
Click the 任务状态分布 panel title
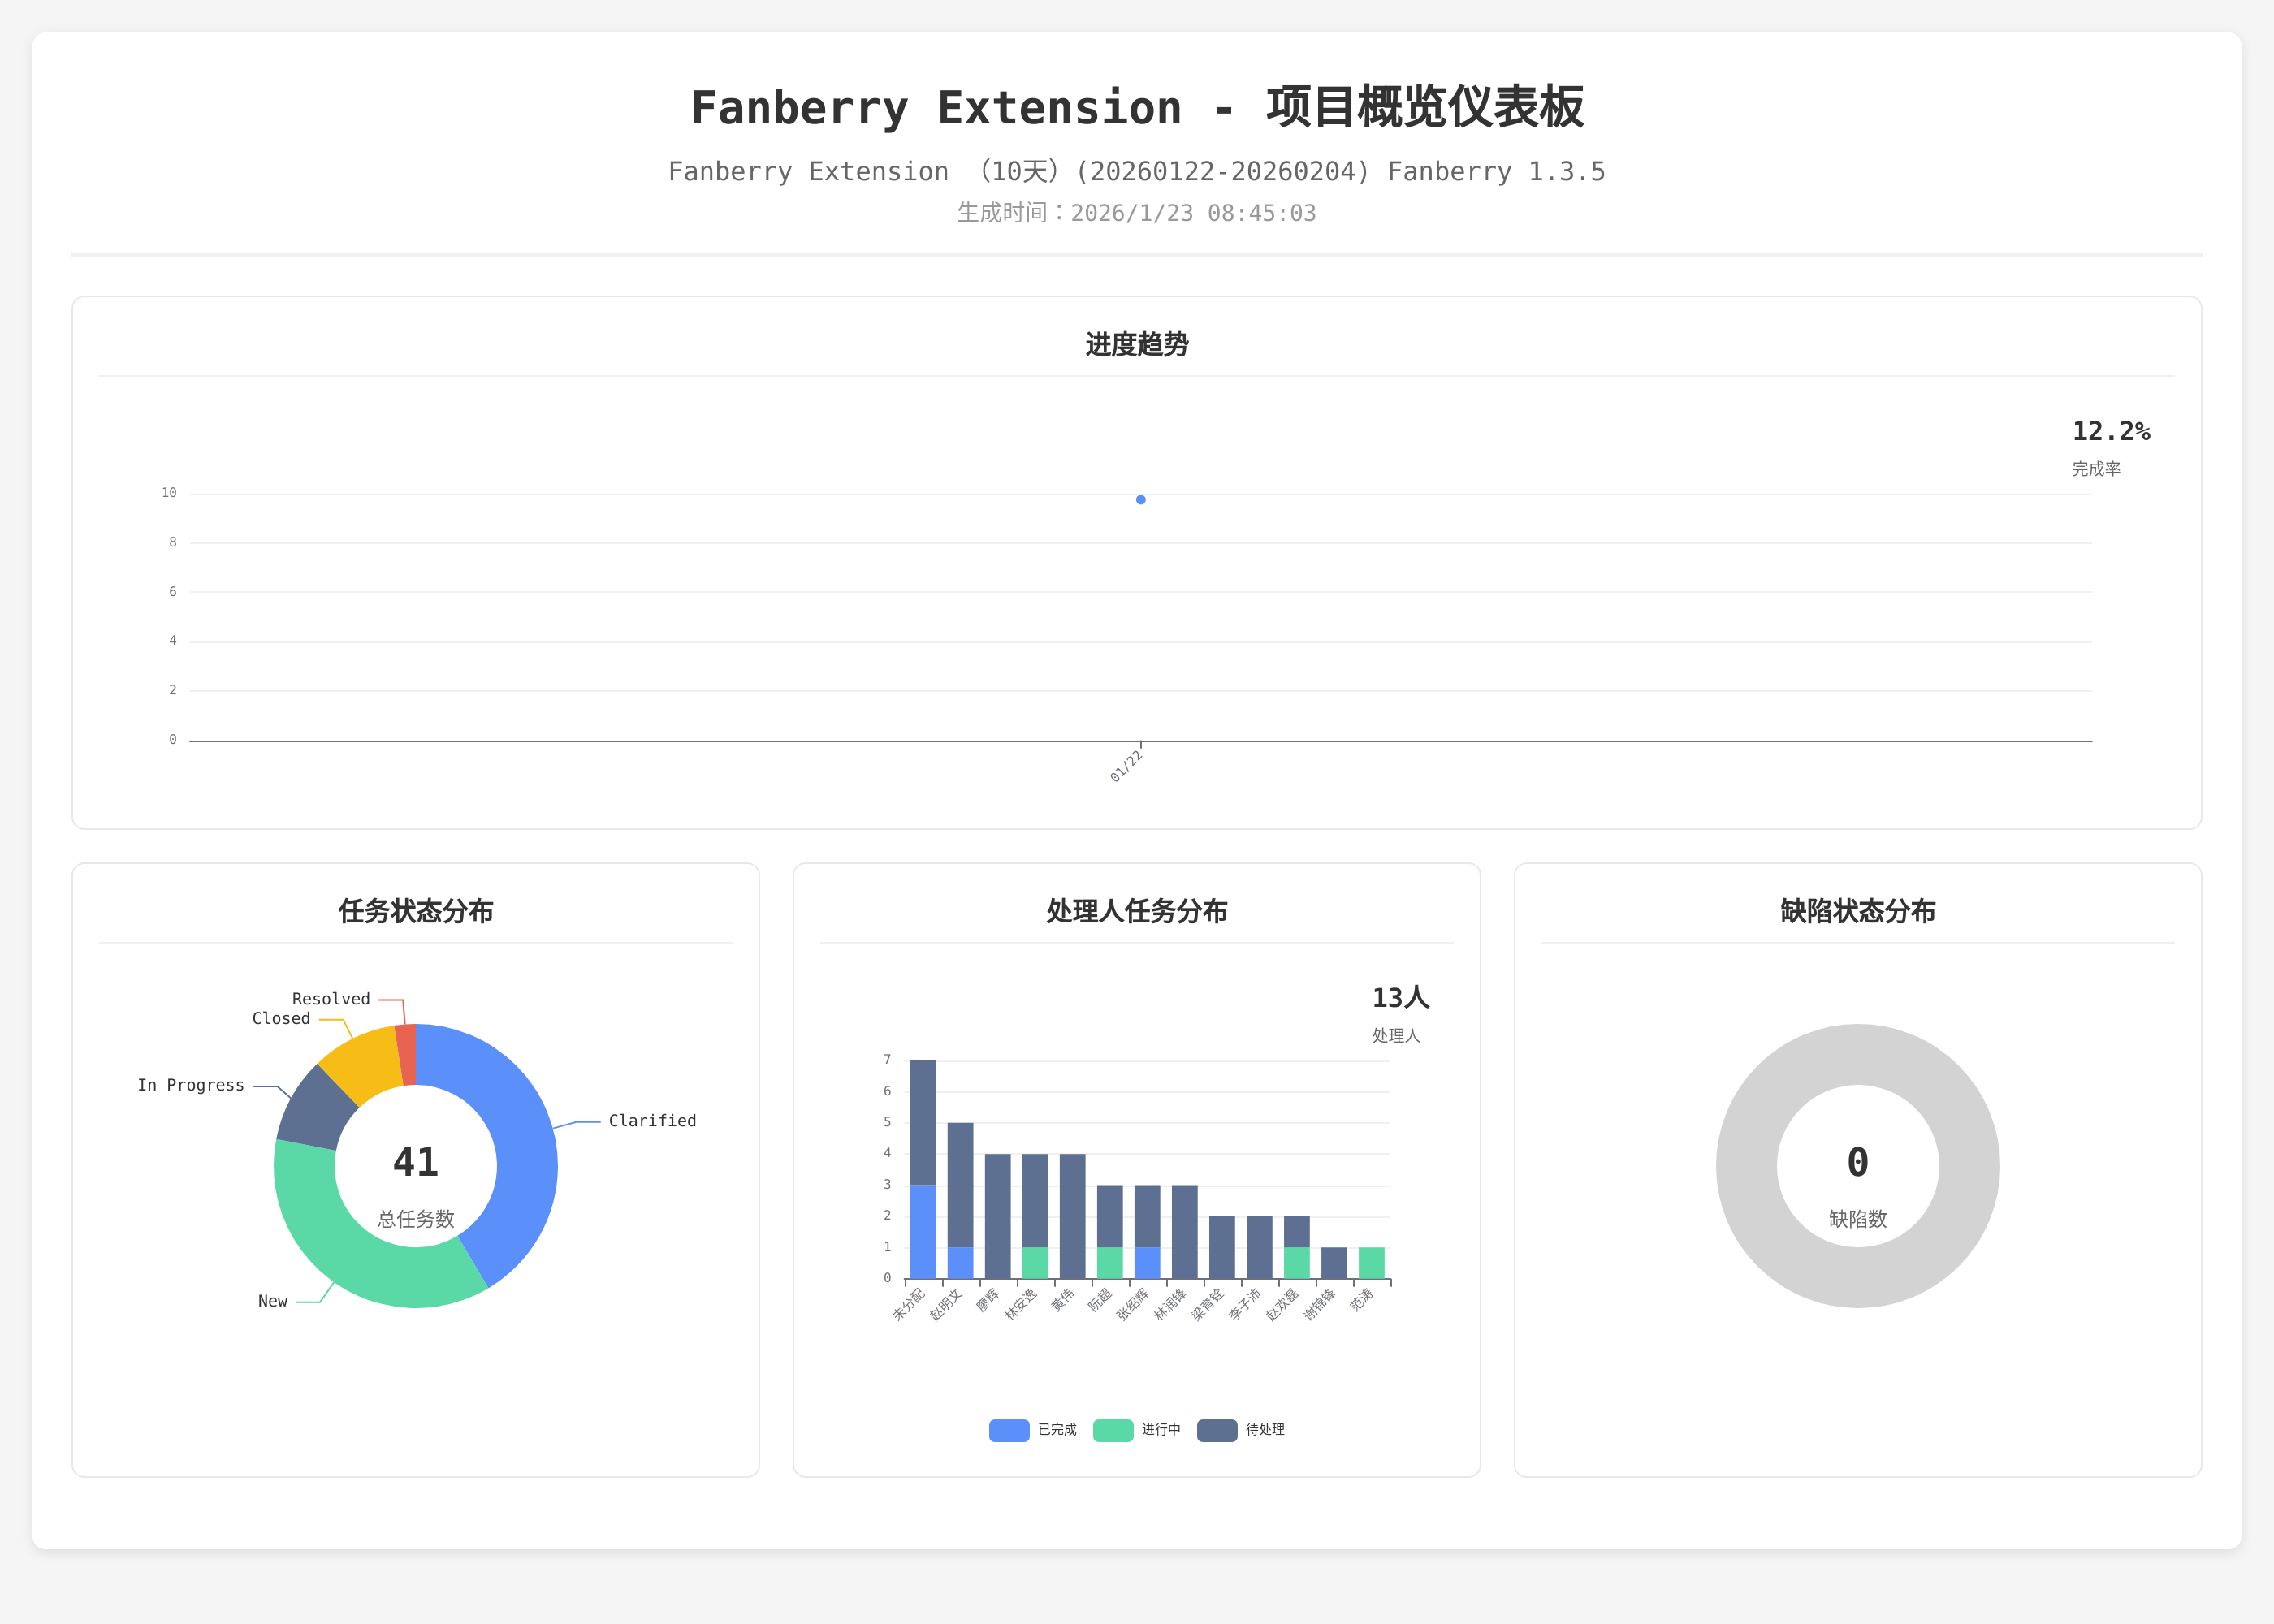(415, 911)
